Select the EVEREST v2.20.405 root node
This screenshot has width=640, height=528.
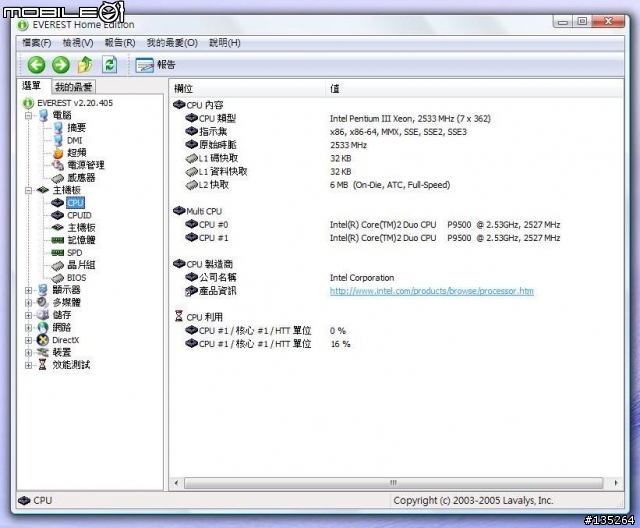pyautogui.click(x=75, y=103)
